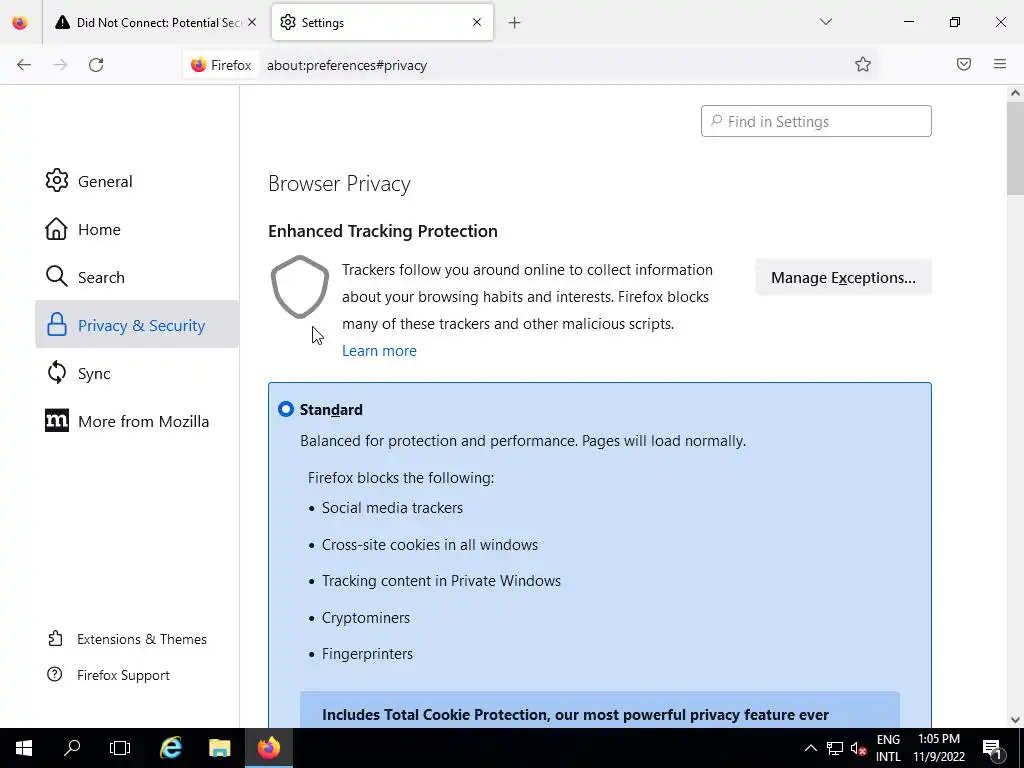Launch Internet Explorer from the taskbar
Screen dimensions: 1024x768
coord(170,748)
